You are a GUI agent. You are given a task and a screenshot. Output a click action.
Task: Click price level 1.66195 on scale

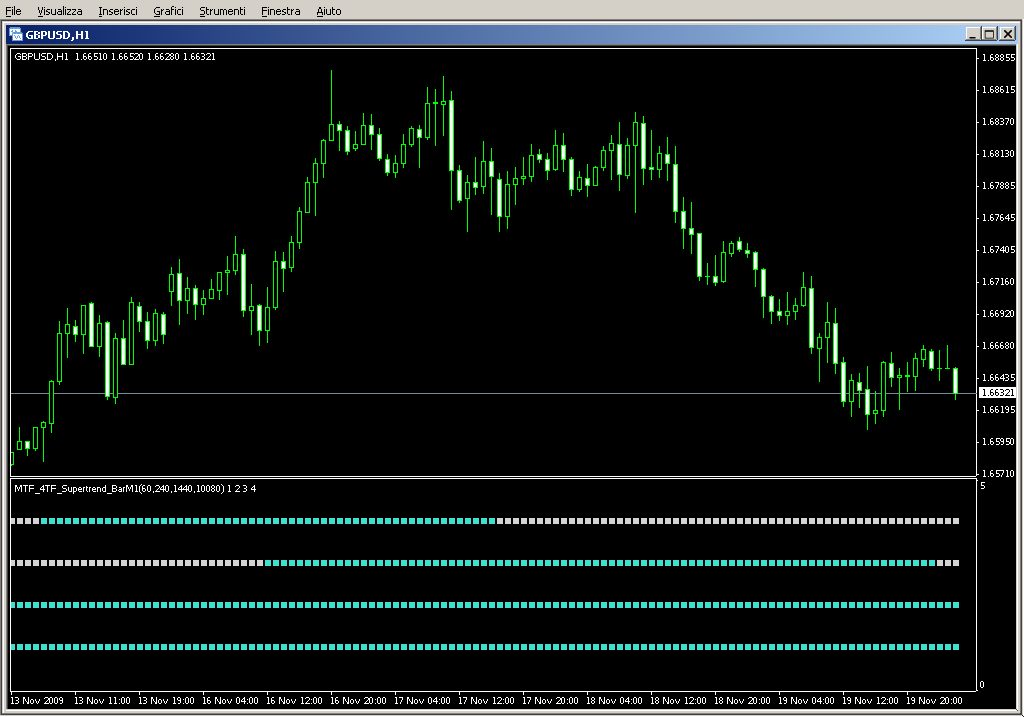click(999, 409)
